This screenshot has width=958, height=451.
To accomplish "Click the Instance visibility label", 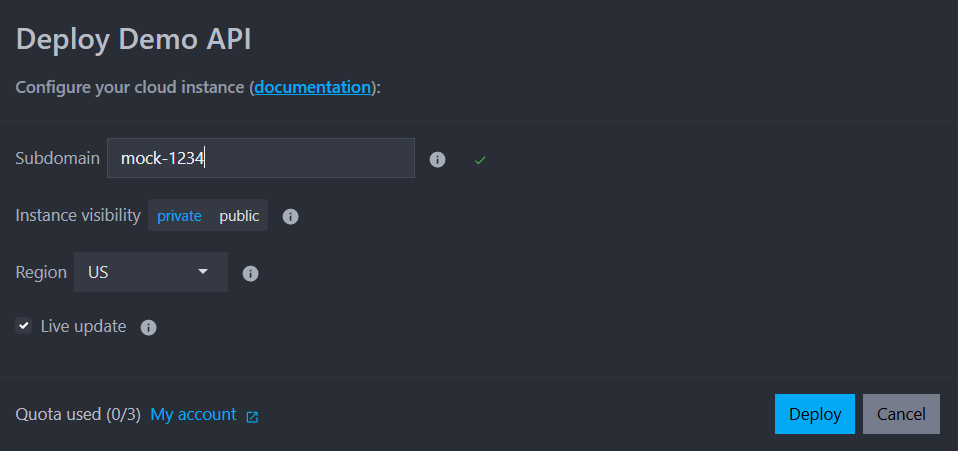I will (78, 215).
